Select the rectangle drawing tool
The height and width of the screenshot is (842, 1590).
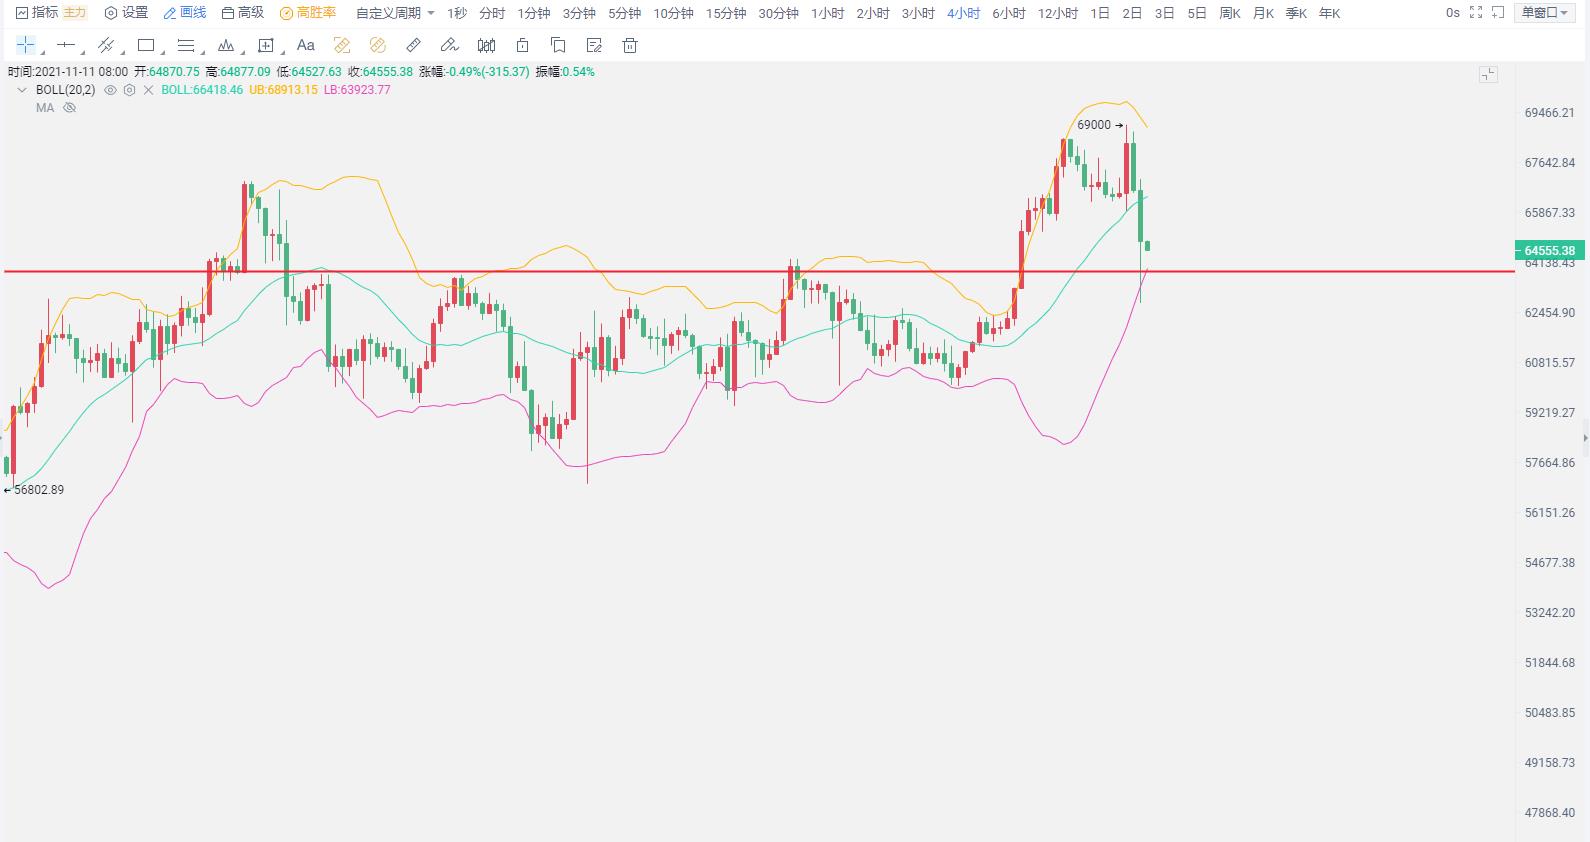pos(146,45)
